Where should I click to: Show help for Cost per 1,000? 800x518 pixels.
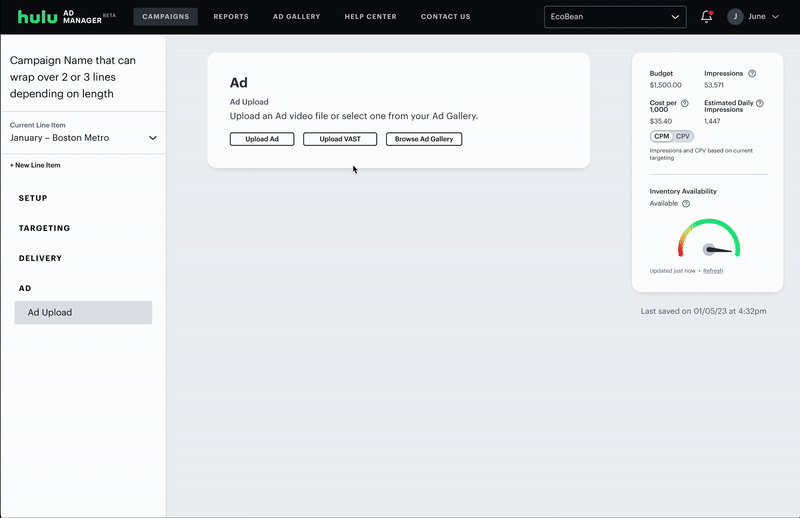coord(684,103)
